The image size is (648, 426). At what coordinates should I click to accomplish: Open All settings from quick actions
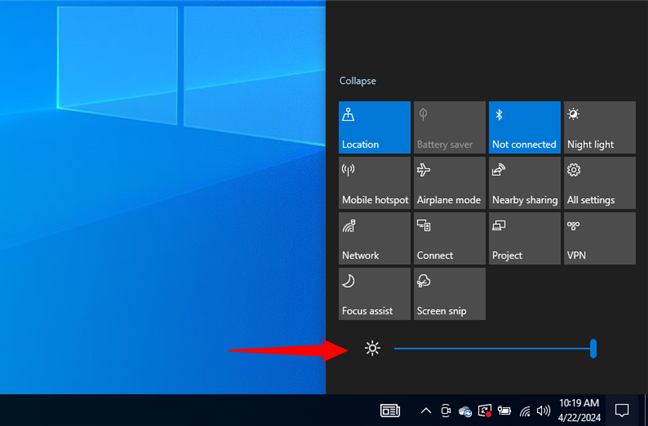(599, 183)
